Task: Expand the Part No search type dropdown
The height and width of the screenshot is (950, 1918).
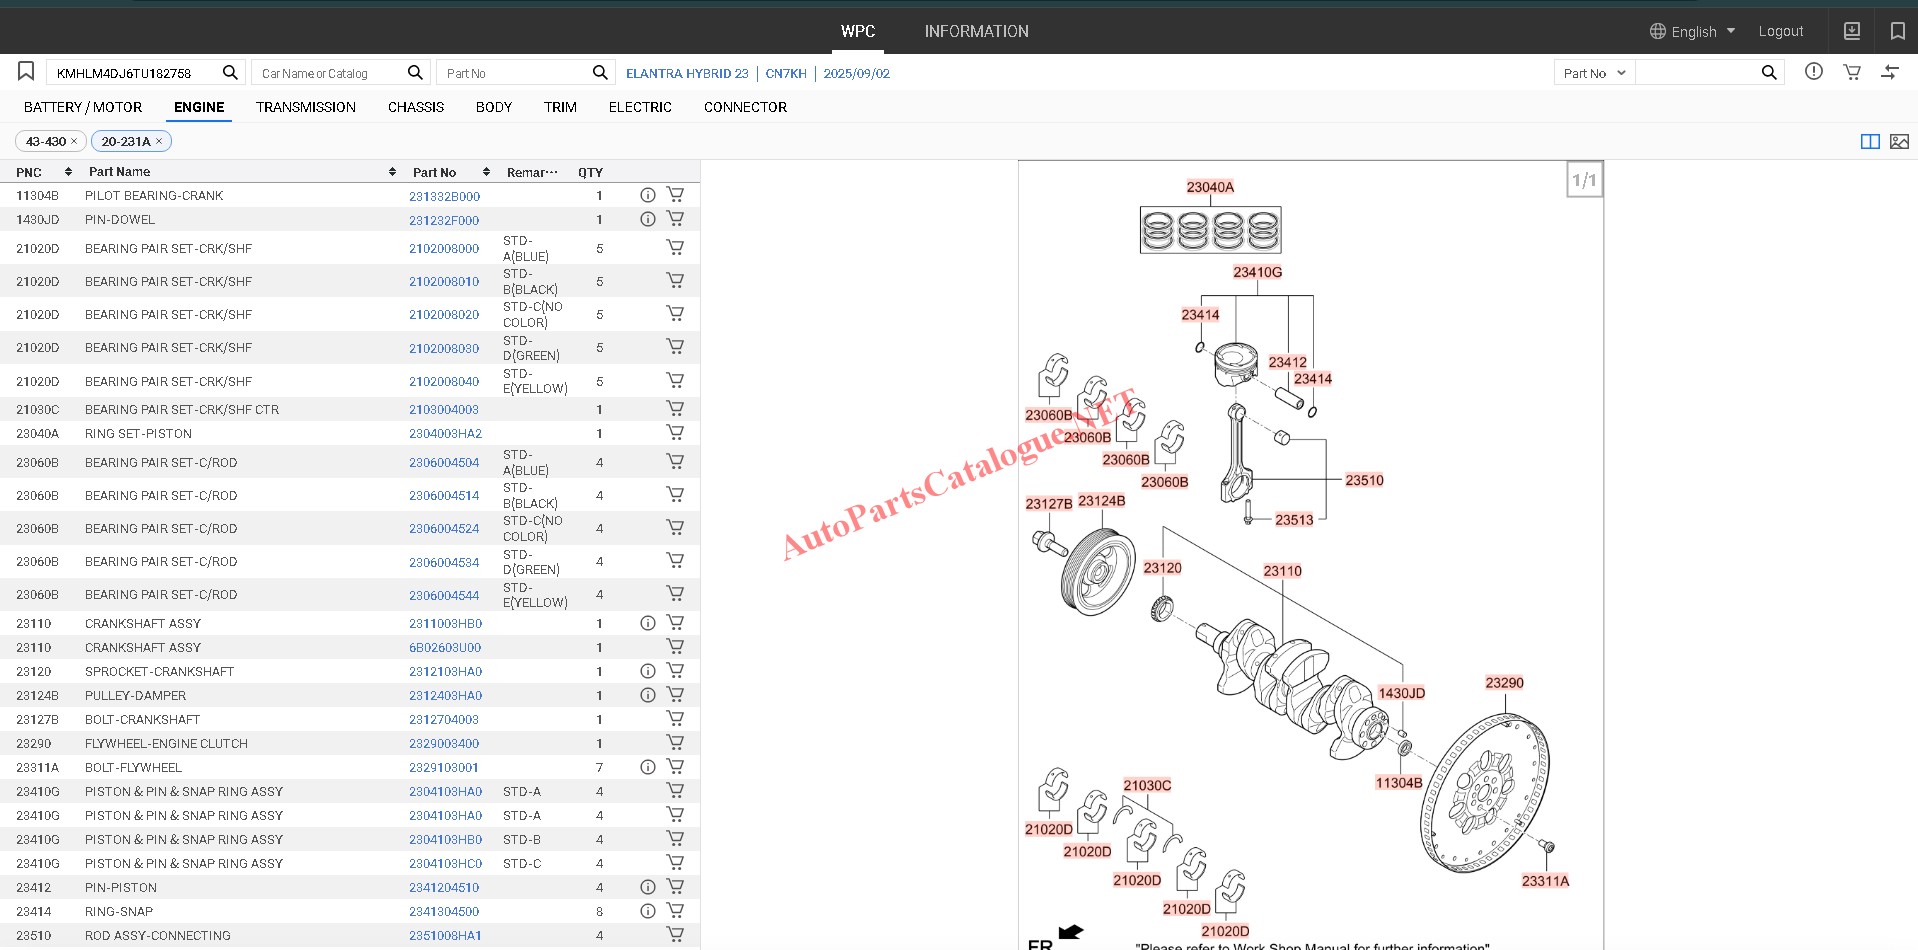Action: (1594, 73)
